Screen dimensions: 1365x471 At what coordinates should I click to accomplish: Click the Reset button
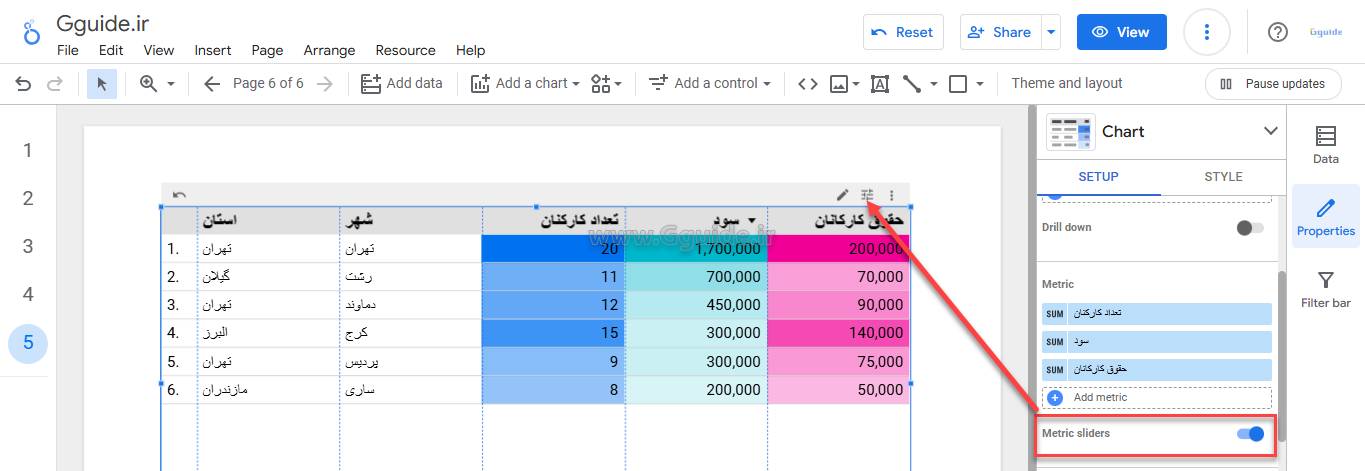pyautogui.click(x=902, y=32)
